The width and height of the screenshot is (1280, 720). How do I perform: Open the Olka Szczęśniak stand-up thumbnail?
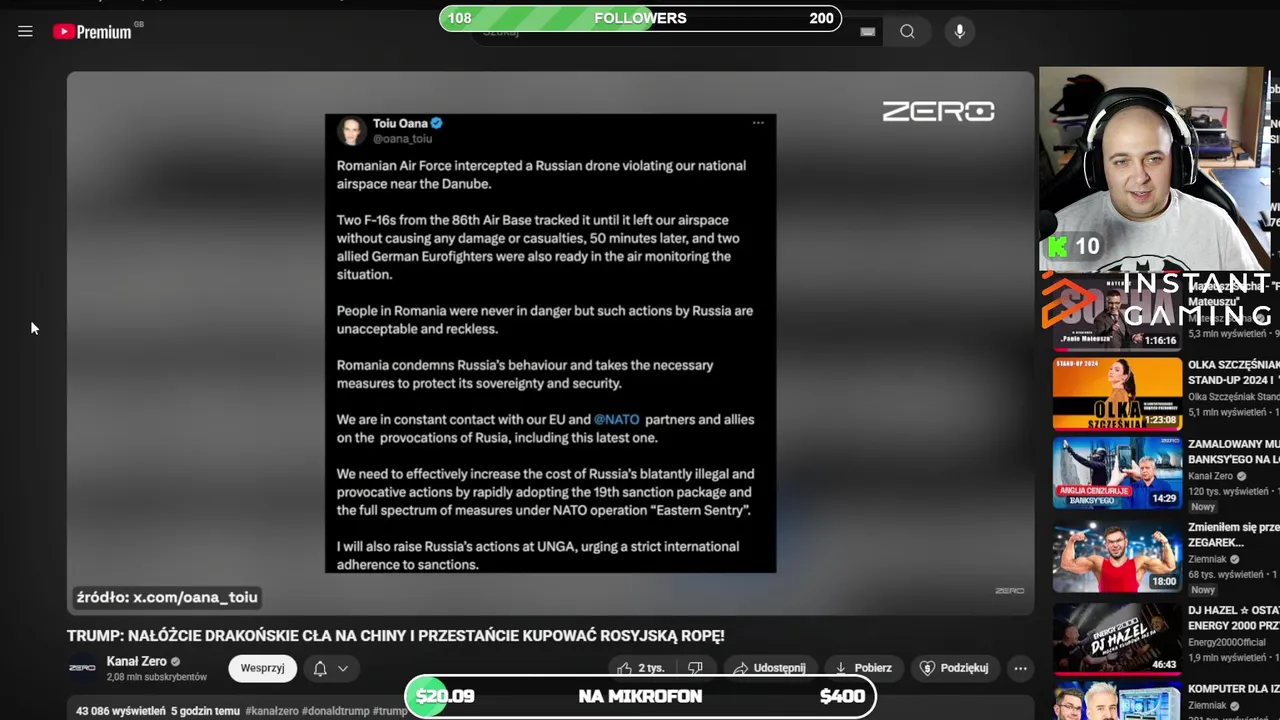point(1117,394)
